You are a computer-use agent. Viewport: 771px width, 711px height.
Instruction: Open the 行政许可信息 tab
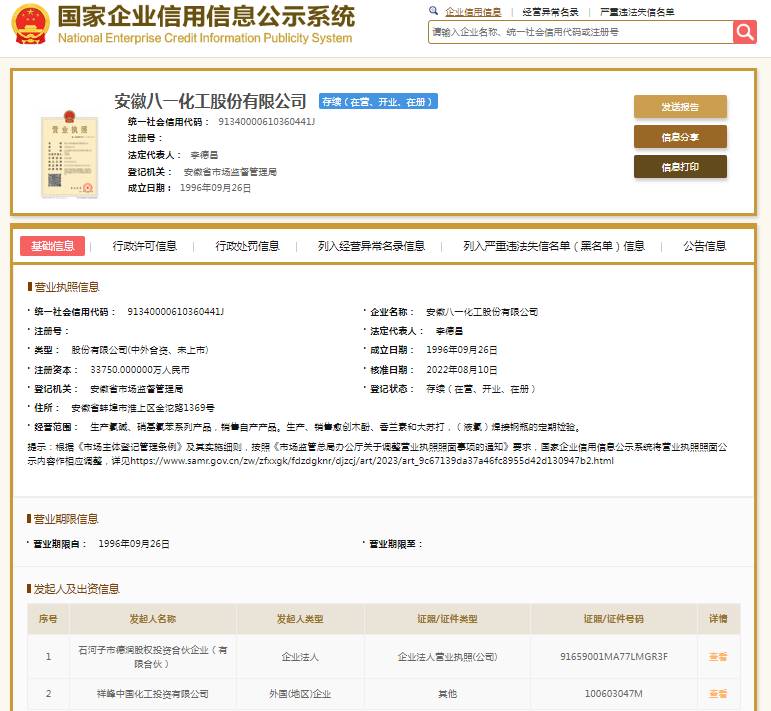click(145, 246)
